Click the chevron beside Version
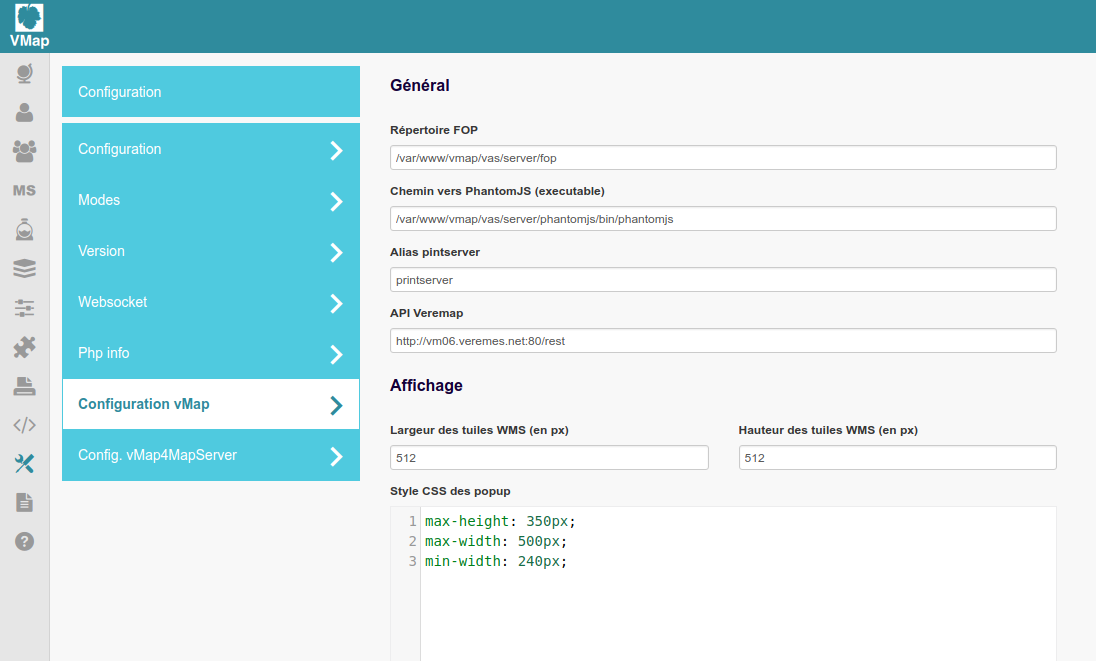Image resolution: width=1096 pixels, height=661 pixels. click(x=336, y=252)
